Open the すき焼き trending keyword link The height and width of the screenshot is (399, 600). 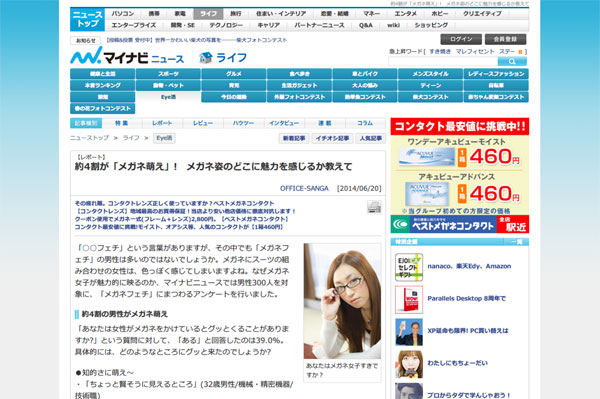tap(440, 52)
